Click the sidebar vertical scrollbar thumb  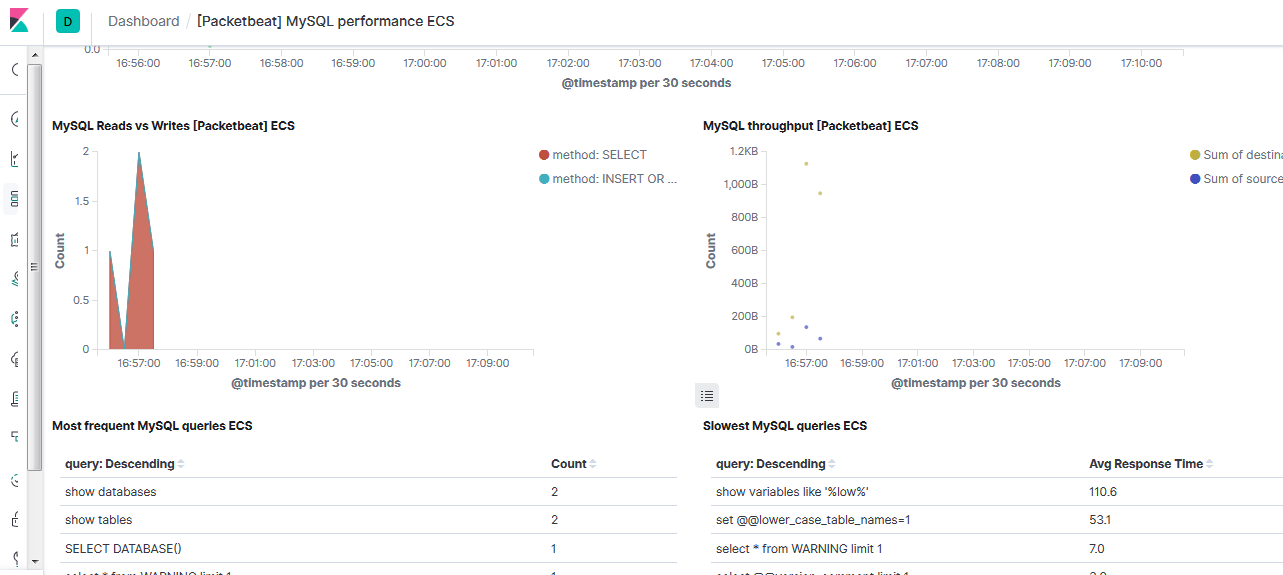[35, 267]
